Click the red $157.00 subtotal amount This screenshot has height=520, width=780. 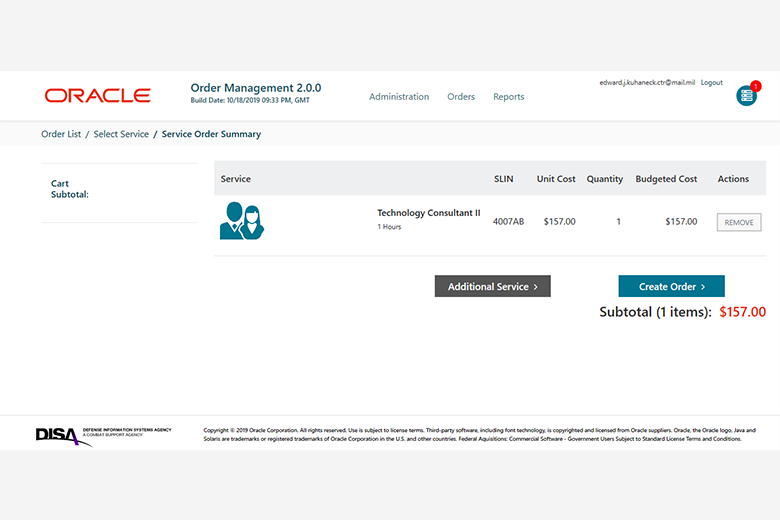(x=742, y=312)
